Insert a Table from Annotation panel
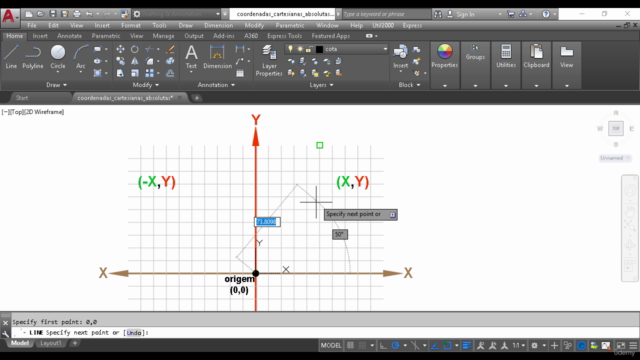 point(240,73)
